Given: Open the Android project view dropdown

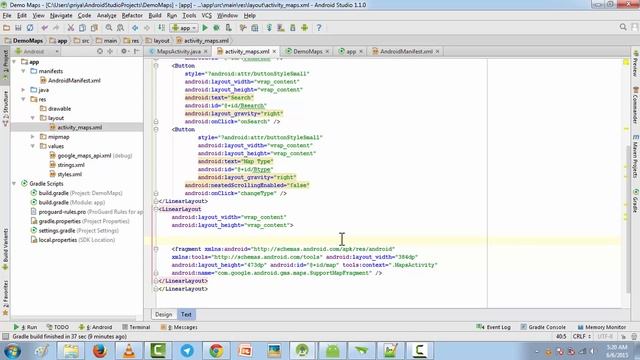Looking at the screenshot, I should [36, 51].
